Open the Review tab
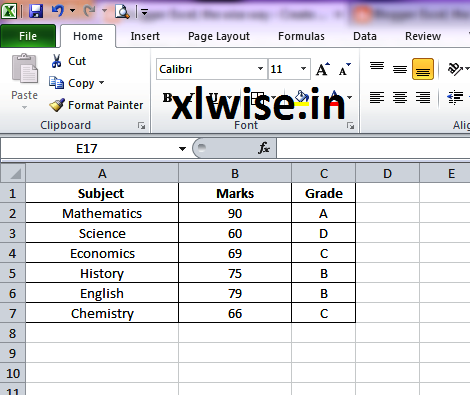 pos(423,36)
